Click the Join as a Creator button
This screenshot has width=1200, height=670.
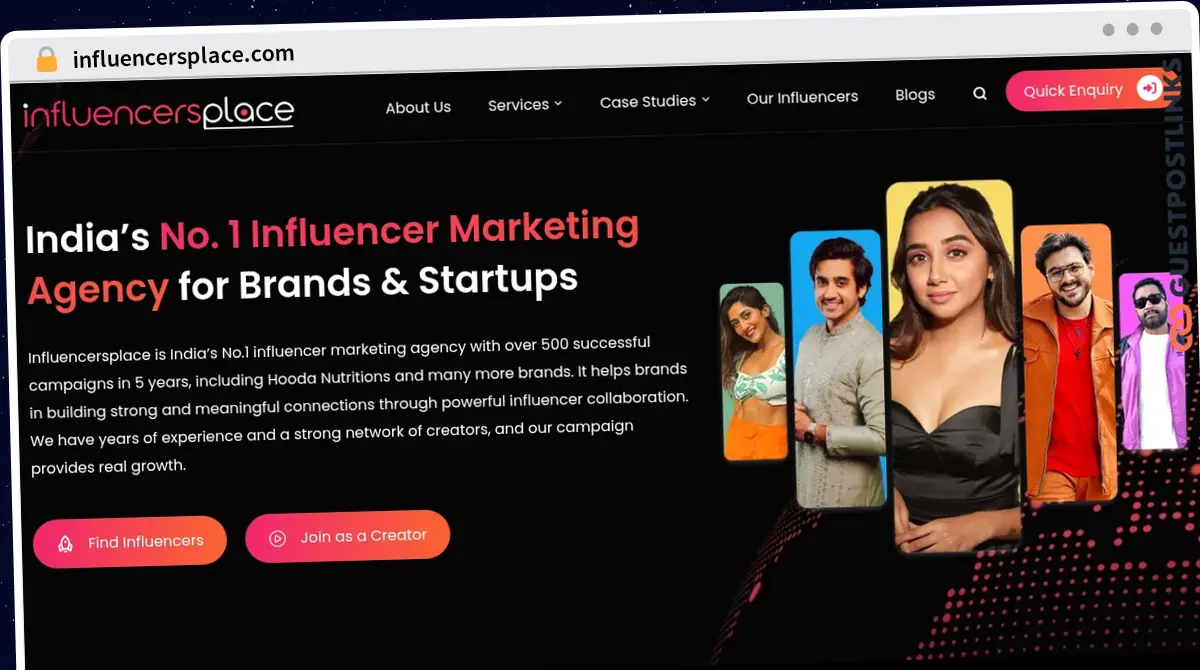click(347, 536)
